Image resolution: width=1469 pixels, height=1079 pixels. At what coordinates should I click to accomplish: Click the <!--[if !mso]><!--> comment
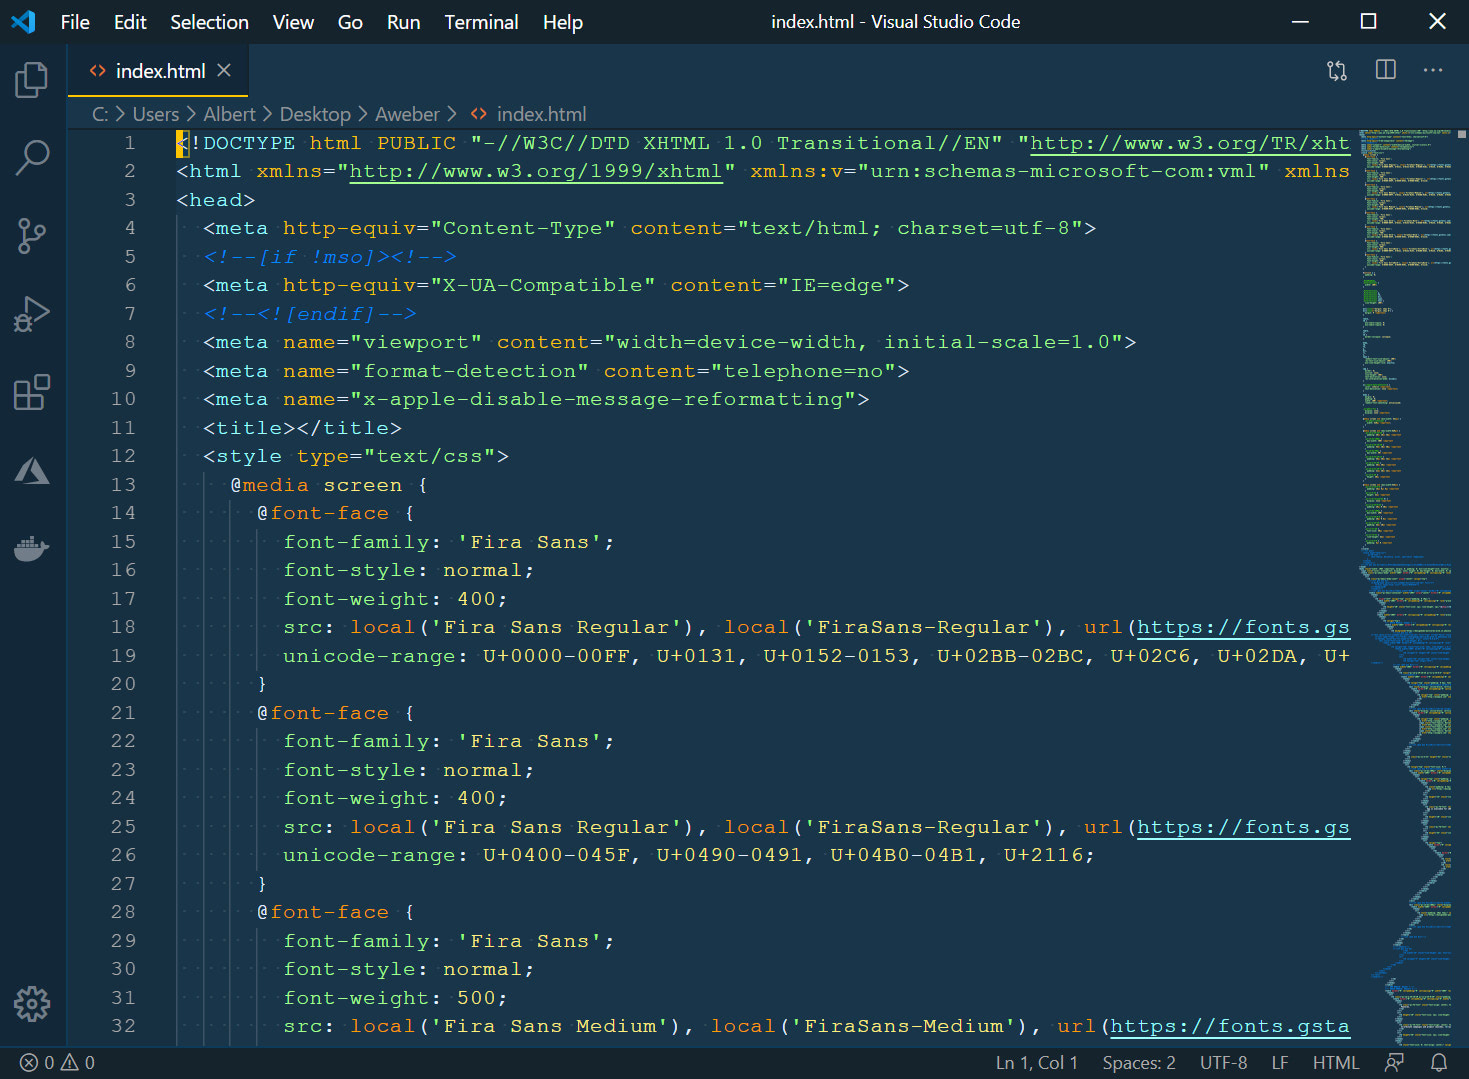(x=330, y=257)
